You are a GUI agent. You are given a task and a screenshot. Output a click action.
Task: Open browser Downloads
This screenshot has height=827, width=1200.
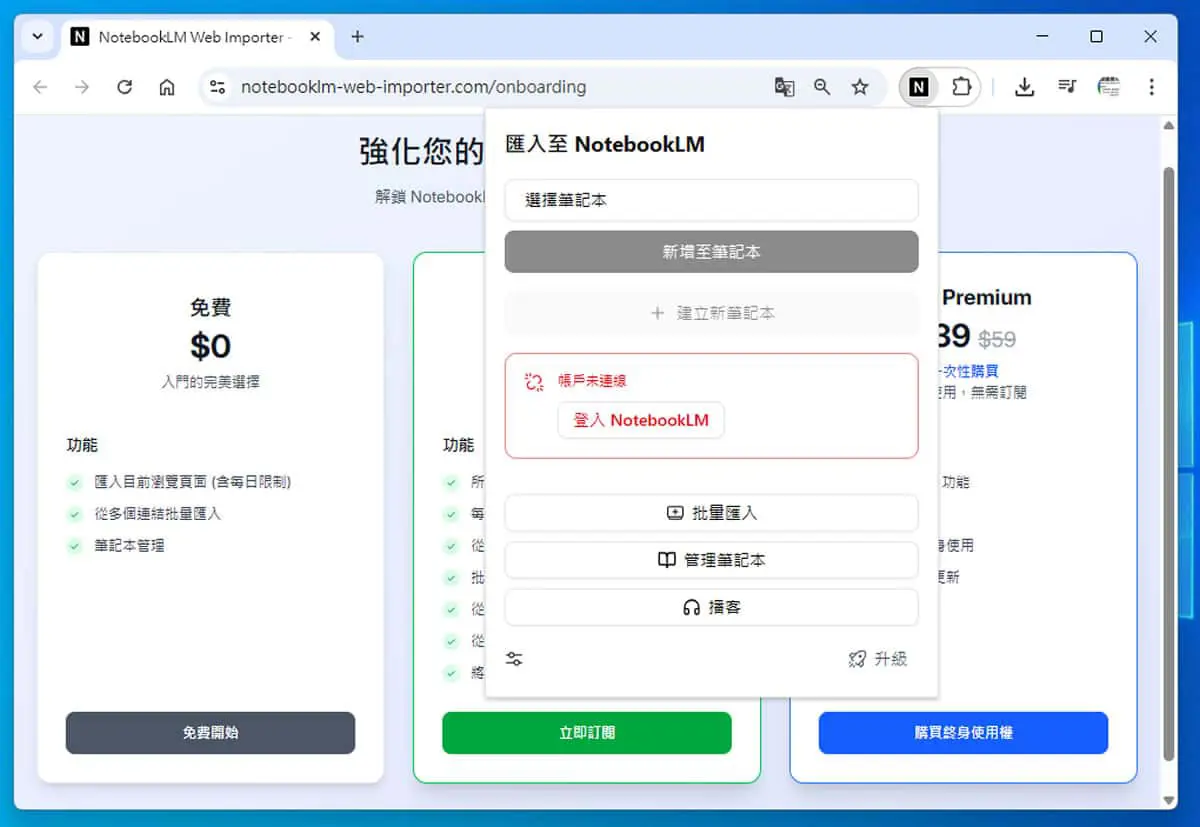click(1024, 87)
